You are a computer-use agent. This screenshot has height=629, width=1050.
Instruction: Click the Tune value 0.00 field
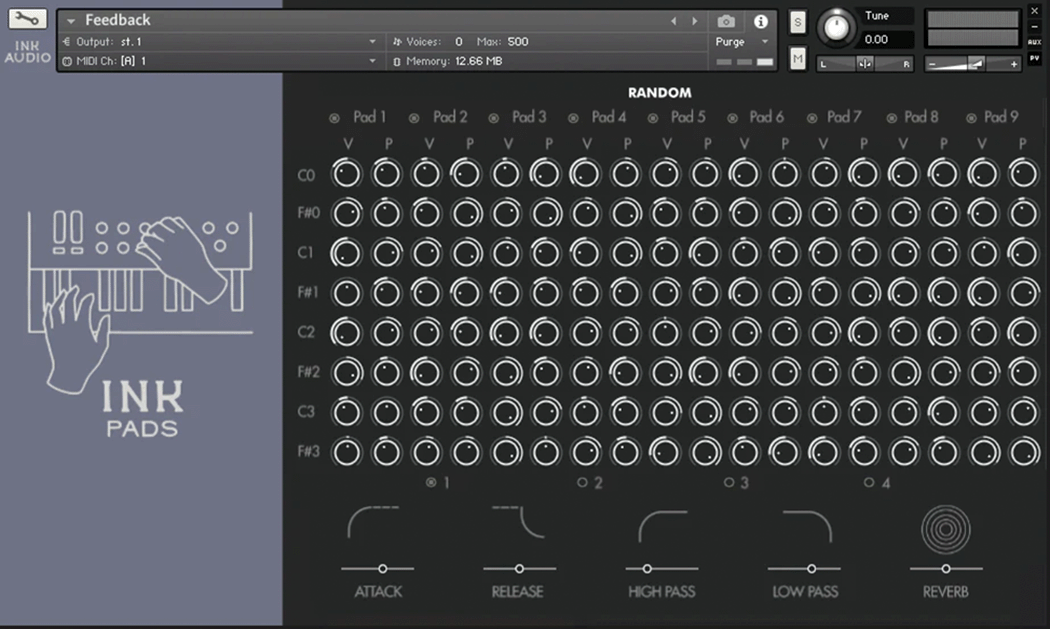(x=885, y=40)
